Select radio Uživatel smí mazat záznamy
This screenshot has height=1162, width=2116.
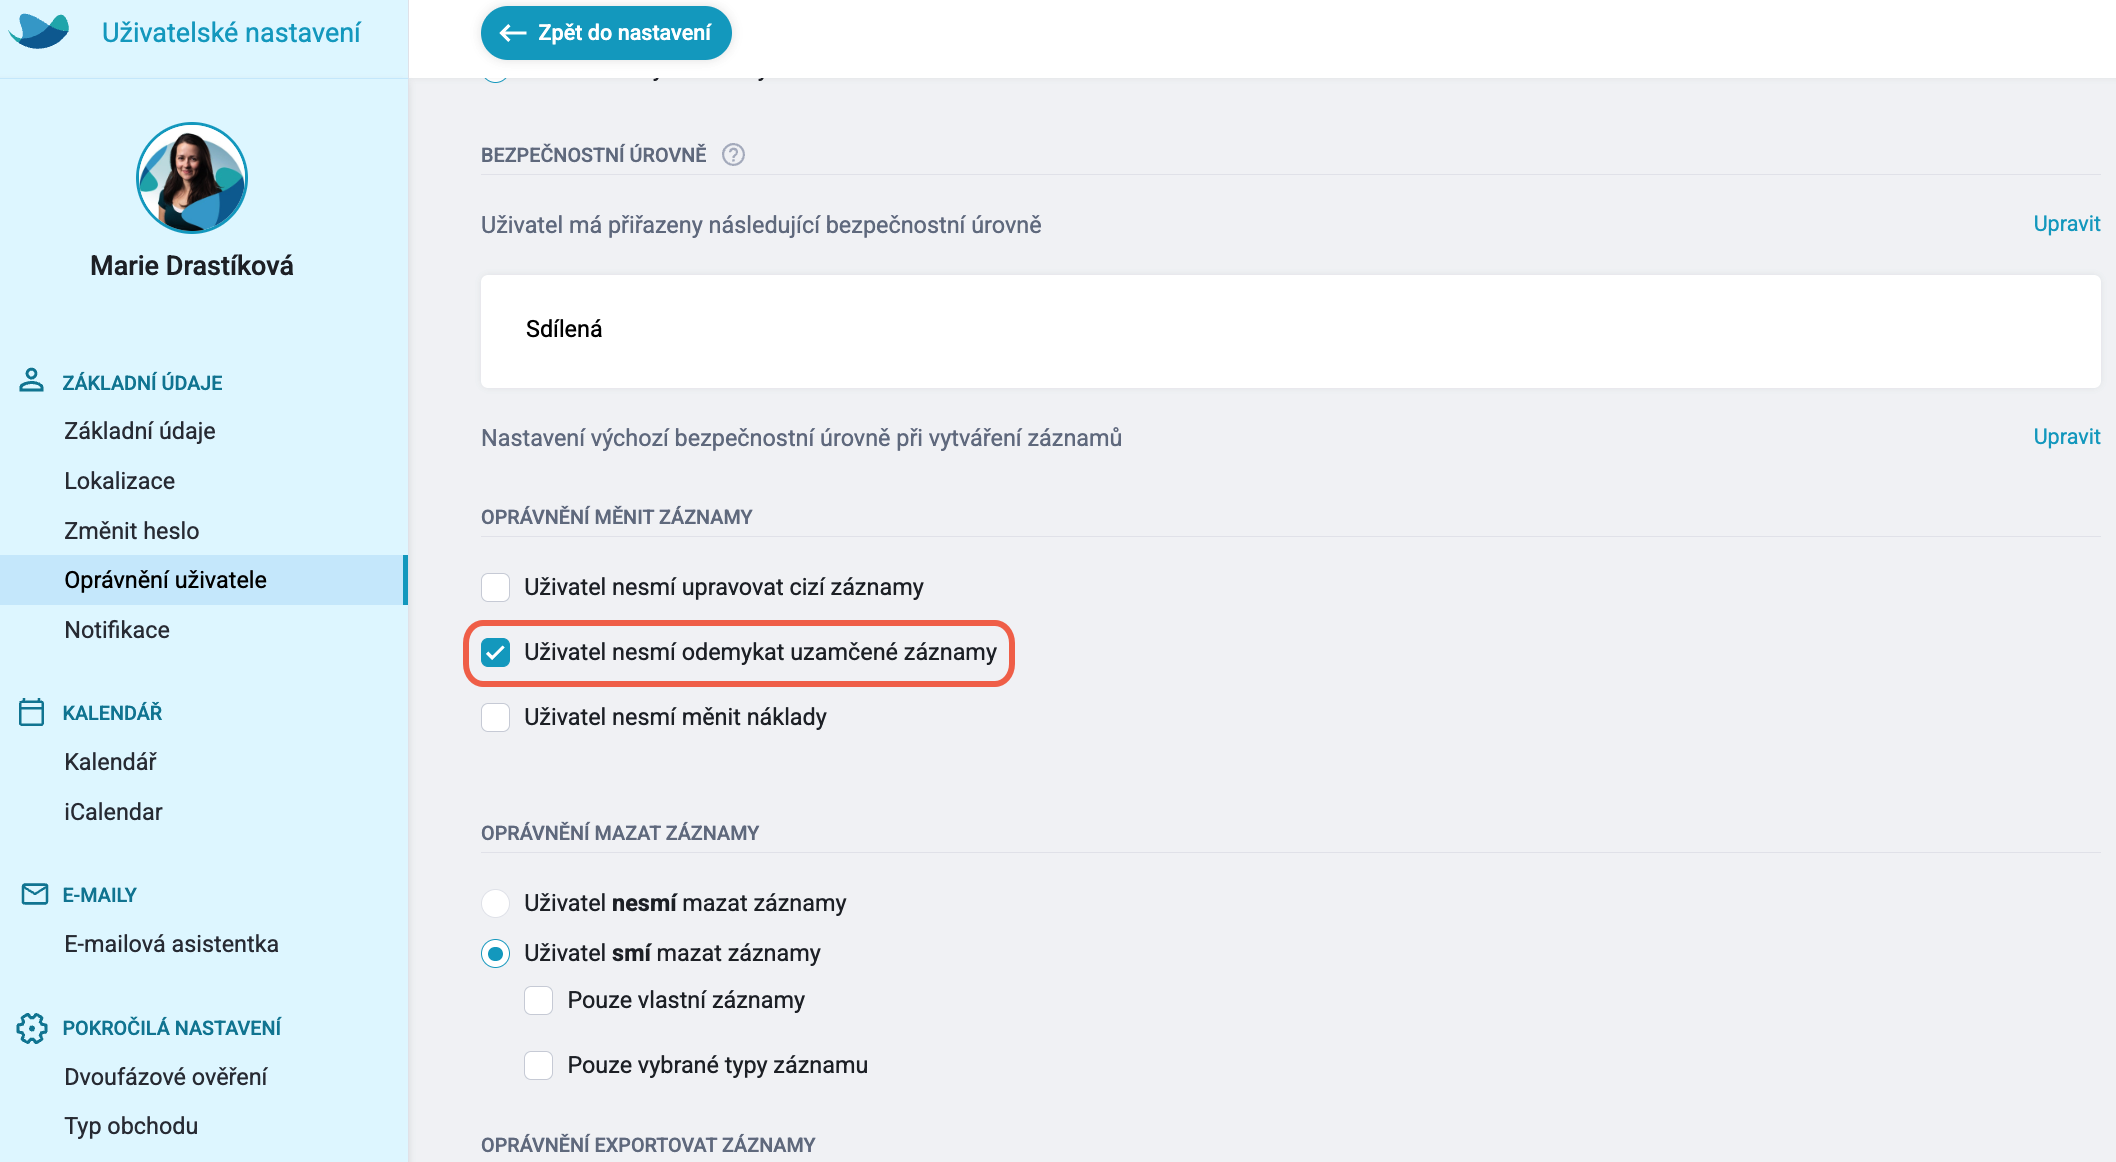495,953
